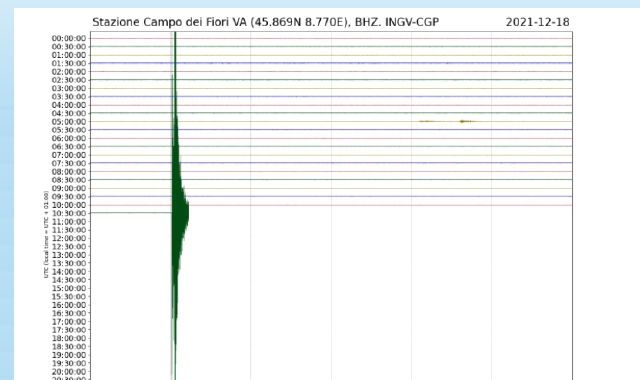Click the 19:30:00 time label
Screen dimensions: 640x380
click(x=69, y=363)
